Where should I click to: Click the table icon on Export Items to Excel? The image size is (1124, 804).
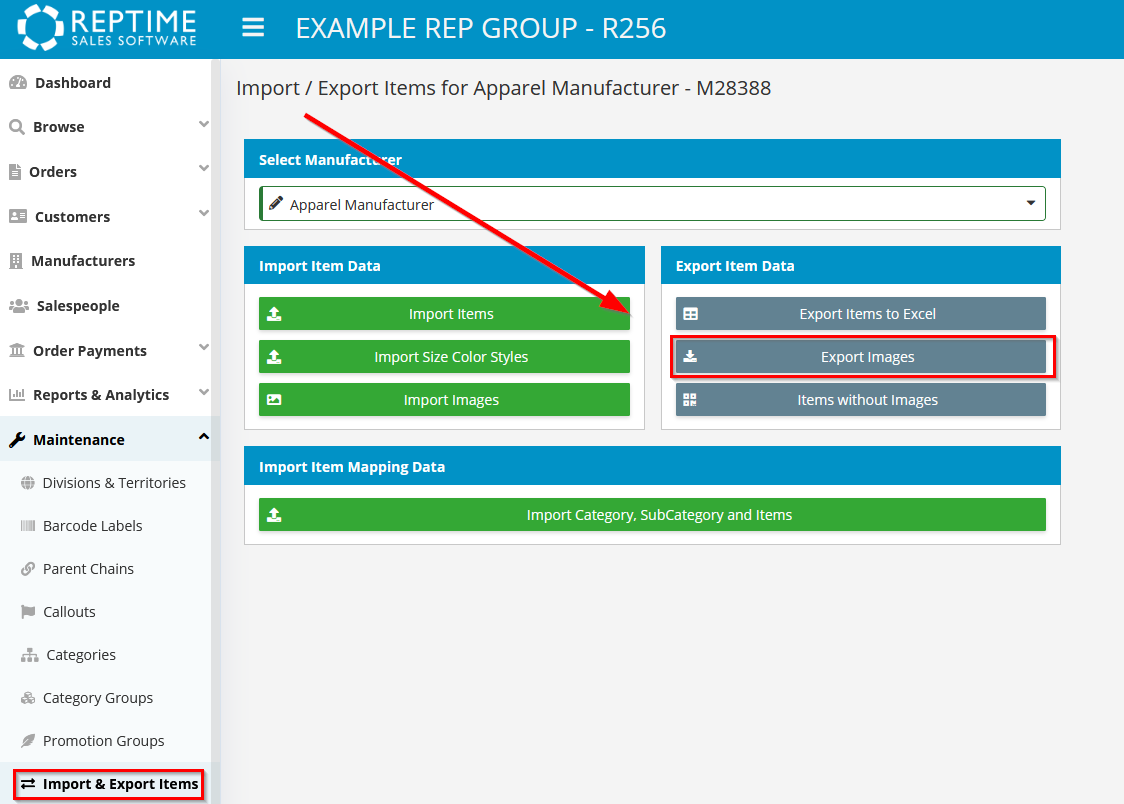[x=690, y=314]
